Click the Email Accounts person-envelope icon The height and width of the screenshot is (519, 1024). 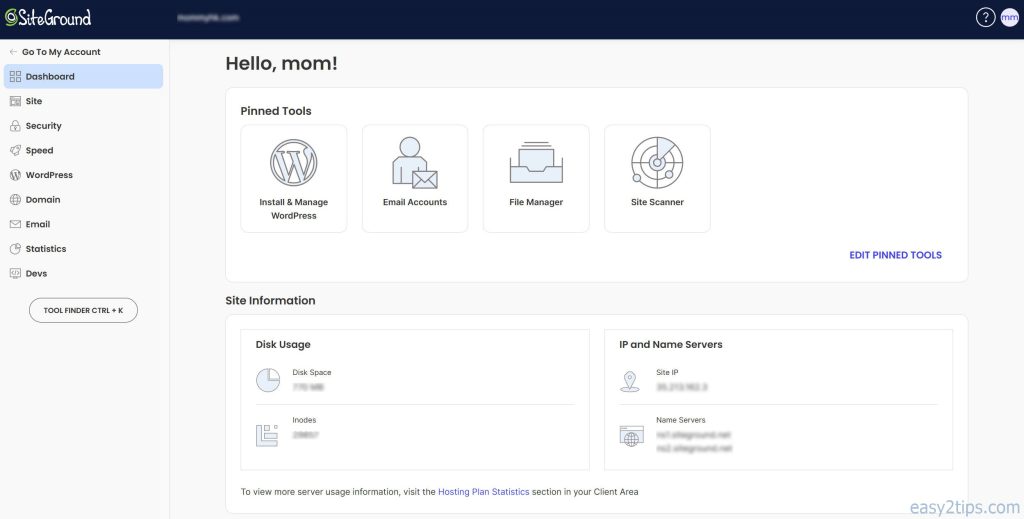click(x=415, y=163)
